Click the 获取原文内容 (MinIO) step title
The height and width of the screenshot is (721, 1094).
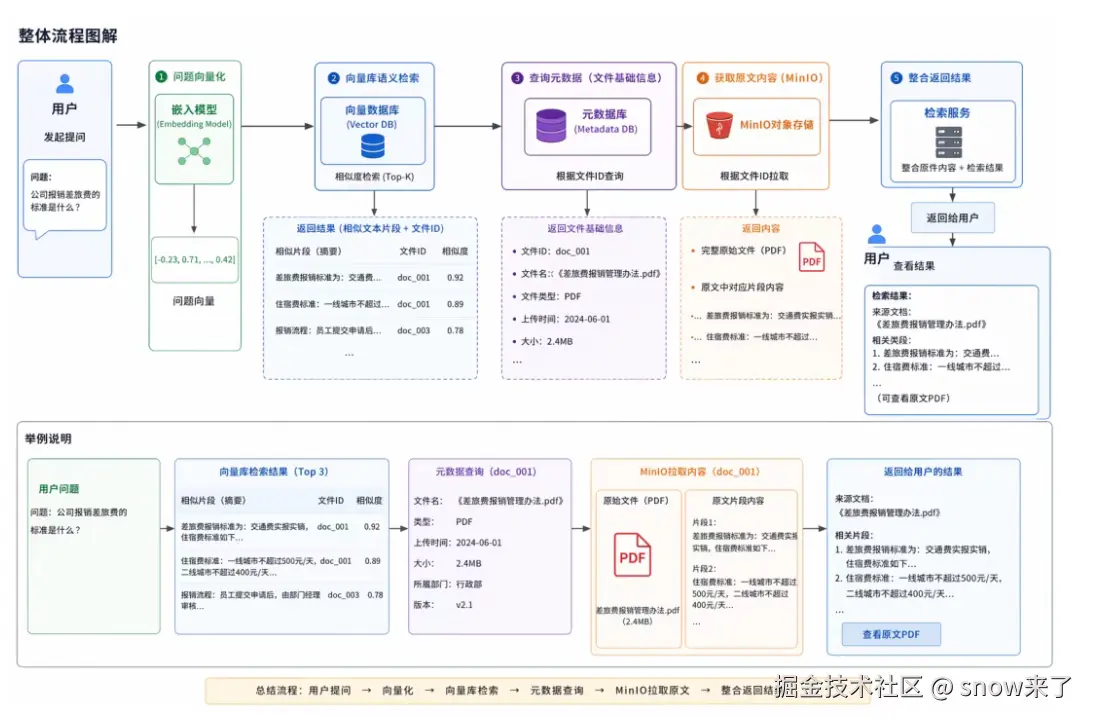[x=769, y=77]
